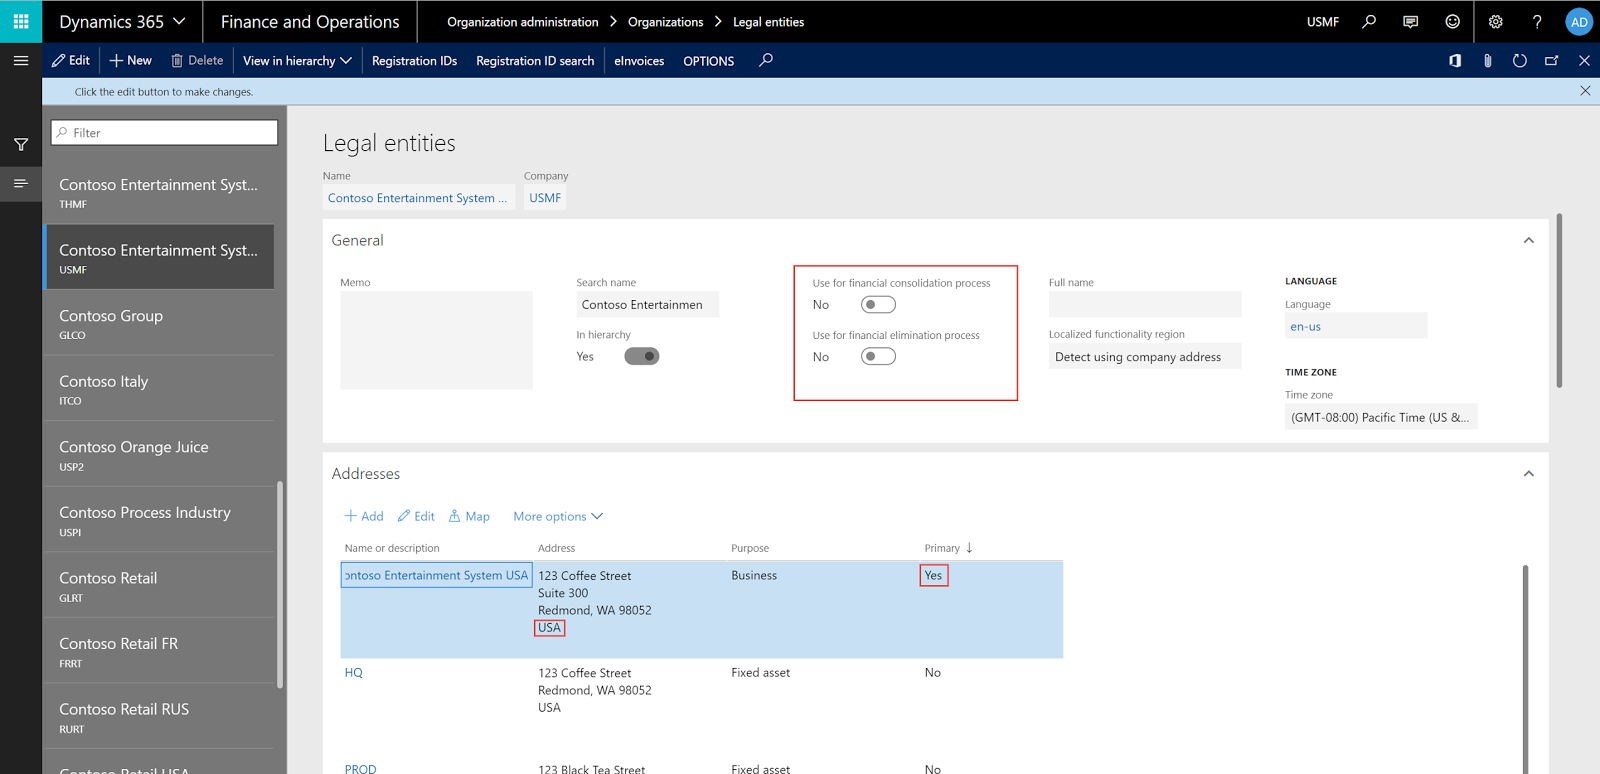Viewport: 1600px width, 774px height.
Task: Click the search magnifier in top bar
Action: tap(1369, 21)
